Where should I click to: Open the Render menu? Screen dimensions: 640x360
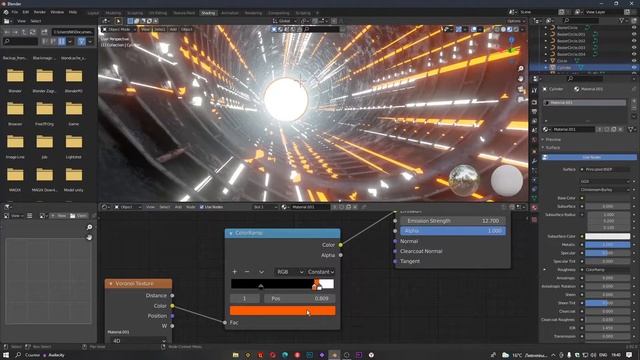click(40, 12)
